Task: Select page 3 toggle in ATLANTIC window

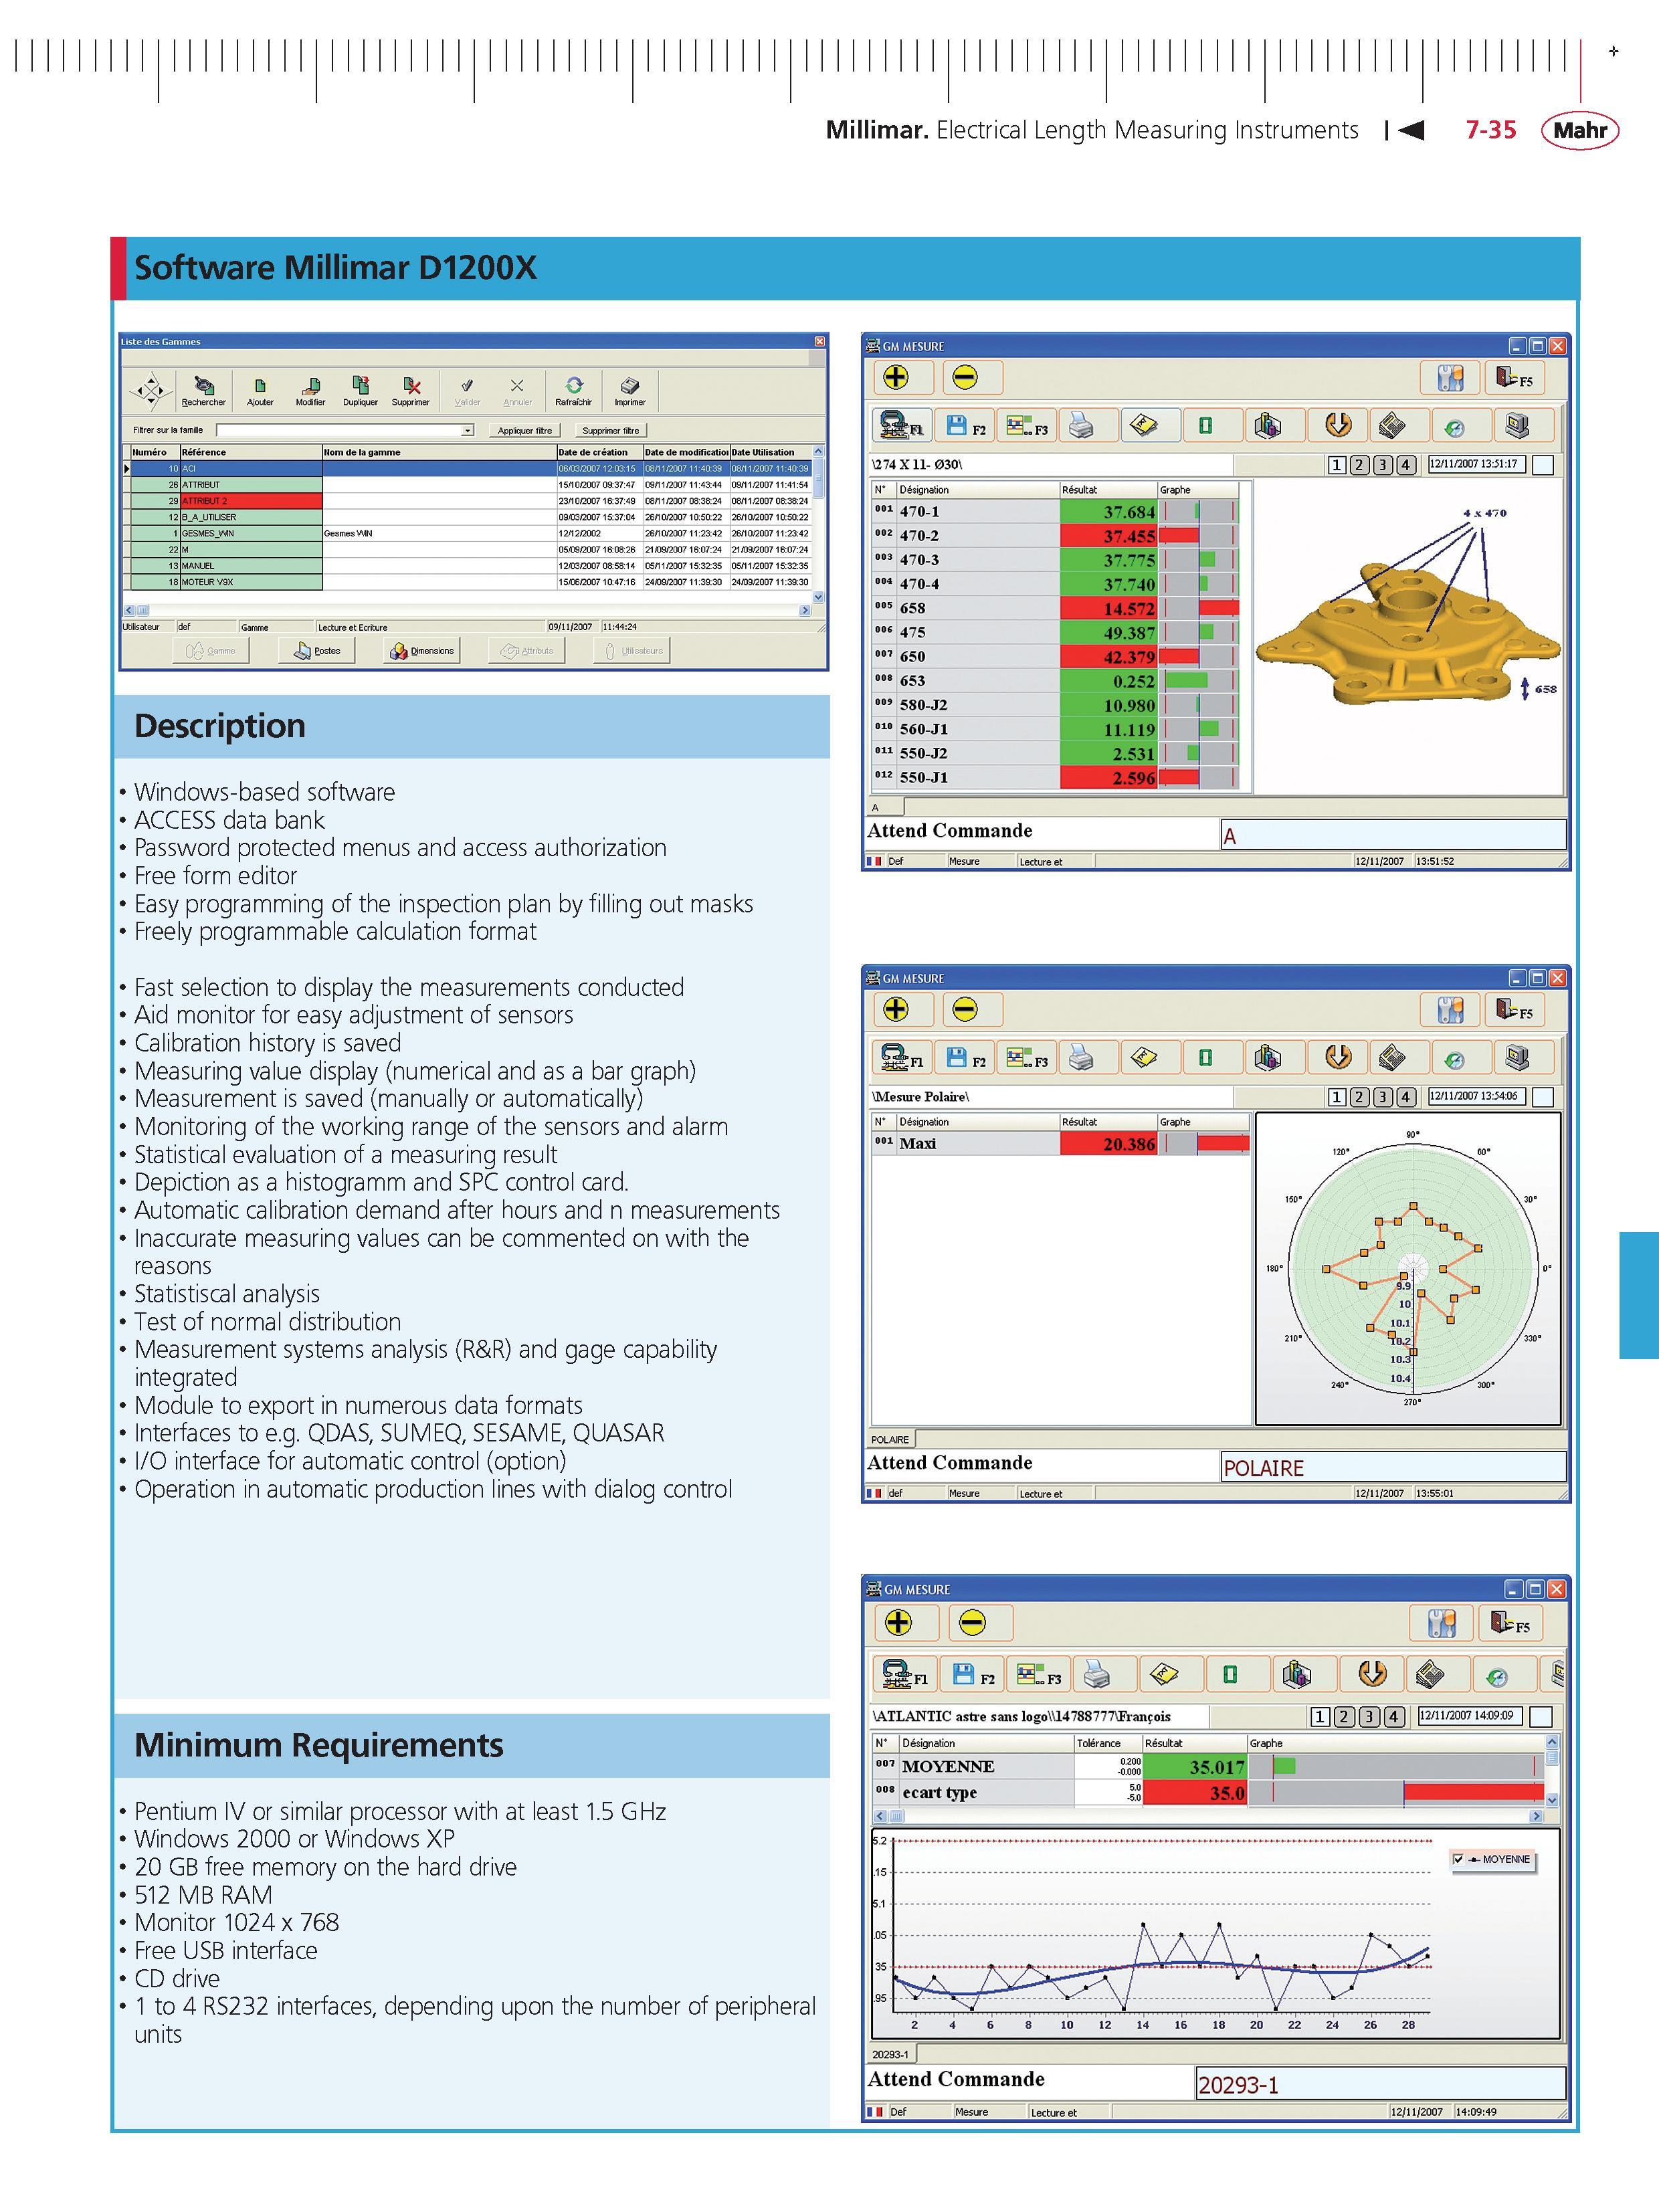Action: click(1369, 1717)
